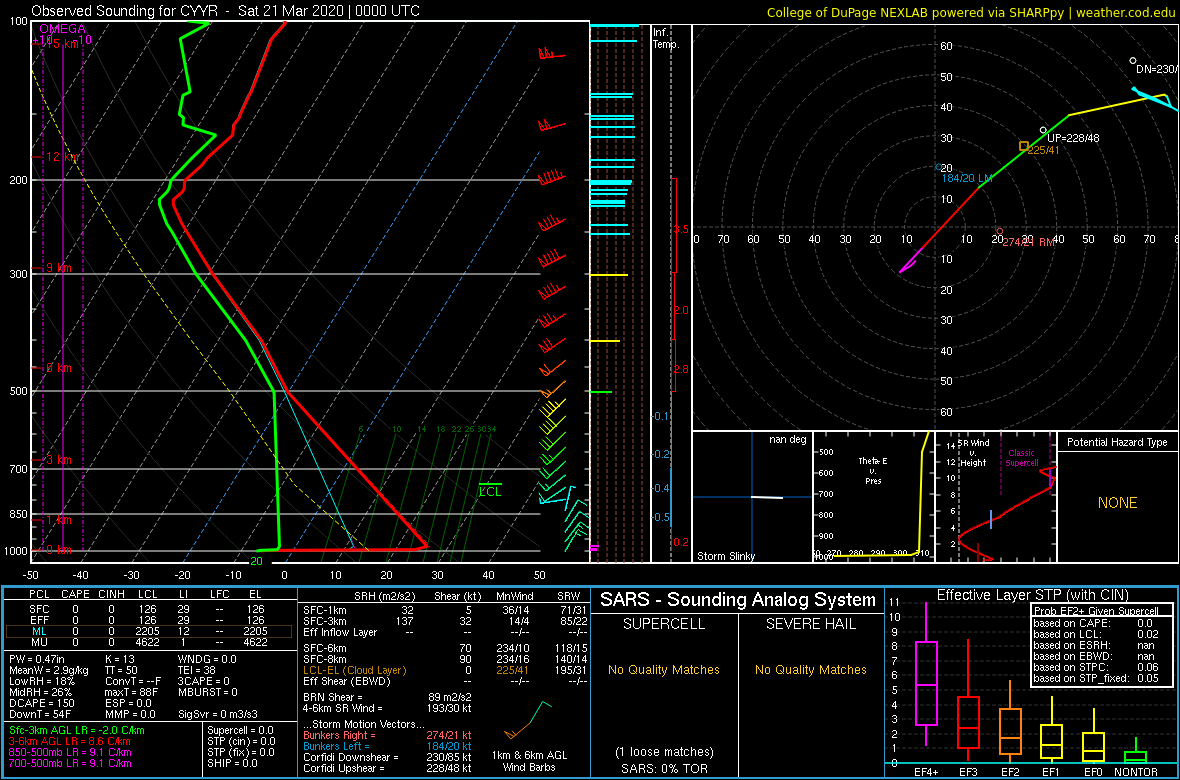Screen dimensions: 1180x780
Task: Select the EFF parcel row
Action: 149,620
